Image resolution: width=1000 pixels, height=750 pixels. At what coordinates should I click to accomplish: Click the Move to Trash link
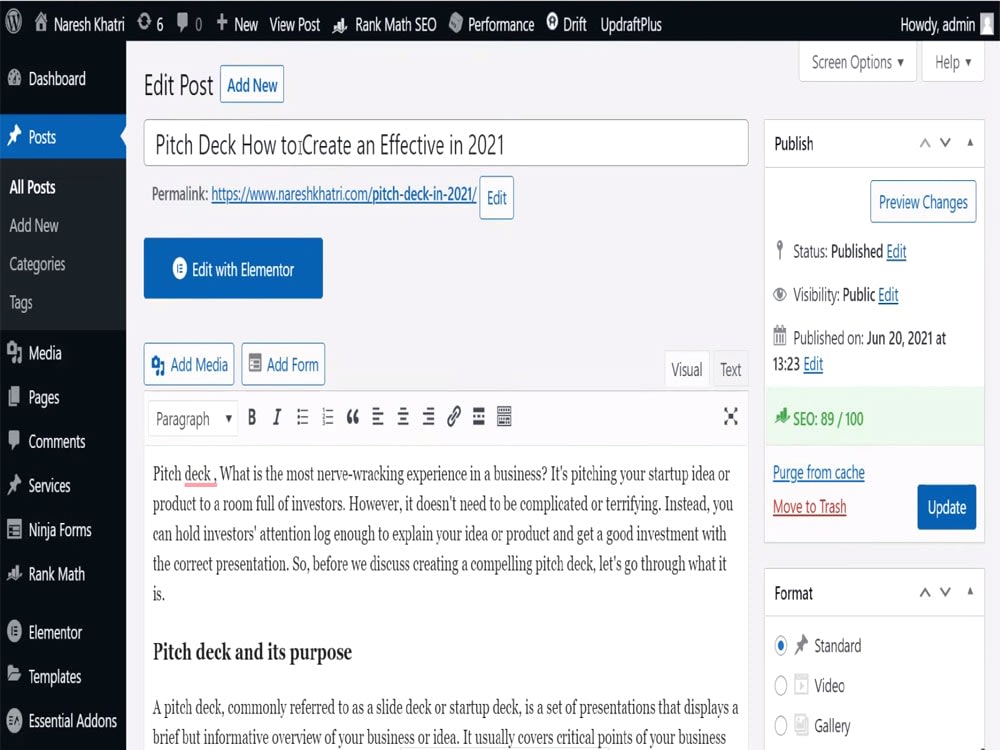pyautogui.click(x=809, y=507)
